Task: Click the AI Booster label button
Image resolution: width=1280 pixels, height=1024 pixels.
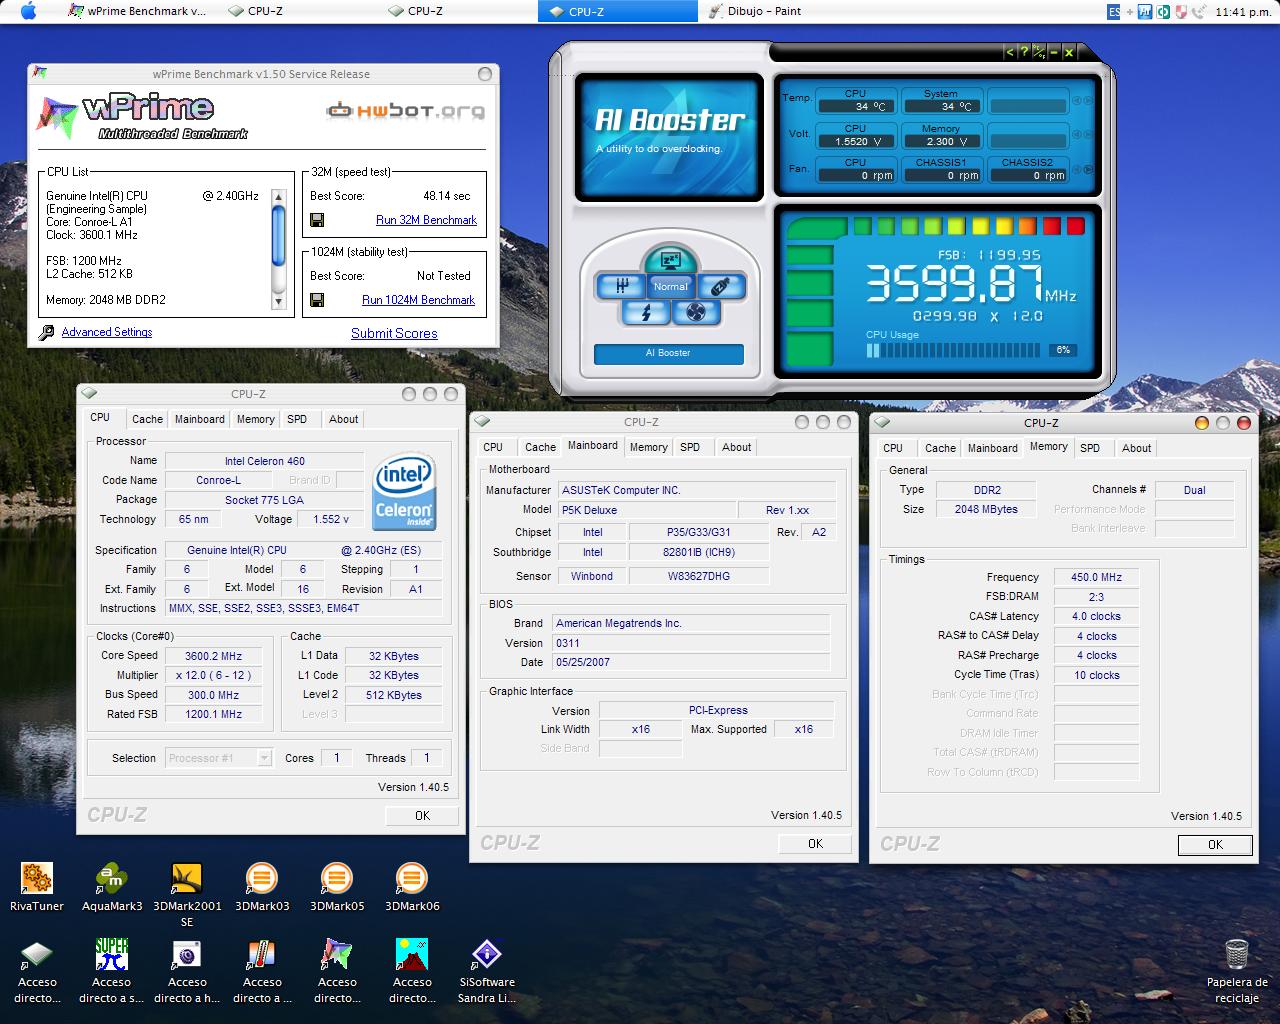Action: [x=668, y=353]
